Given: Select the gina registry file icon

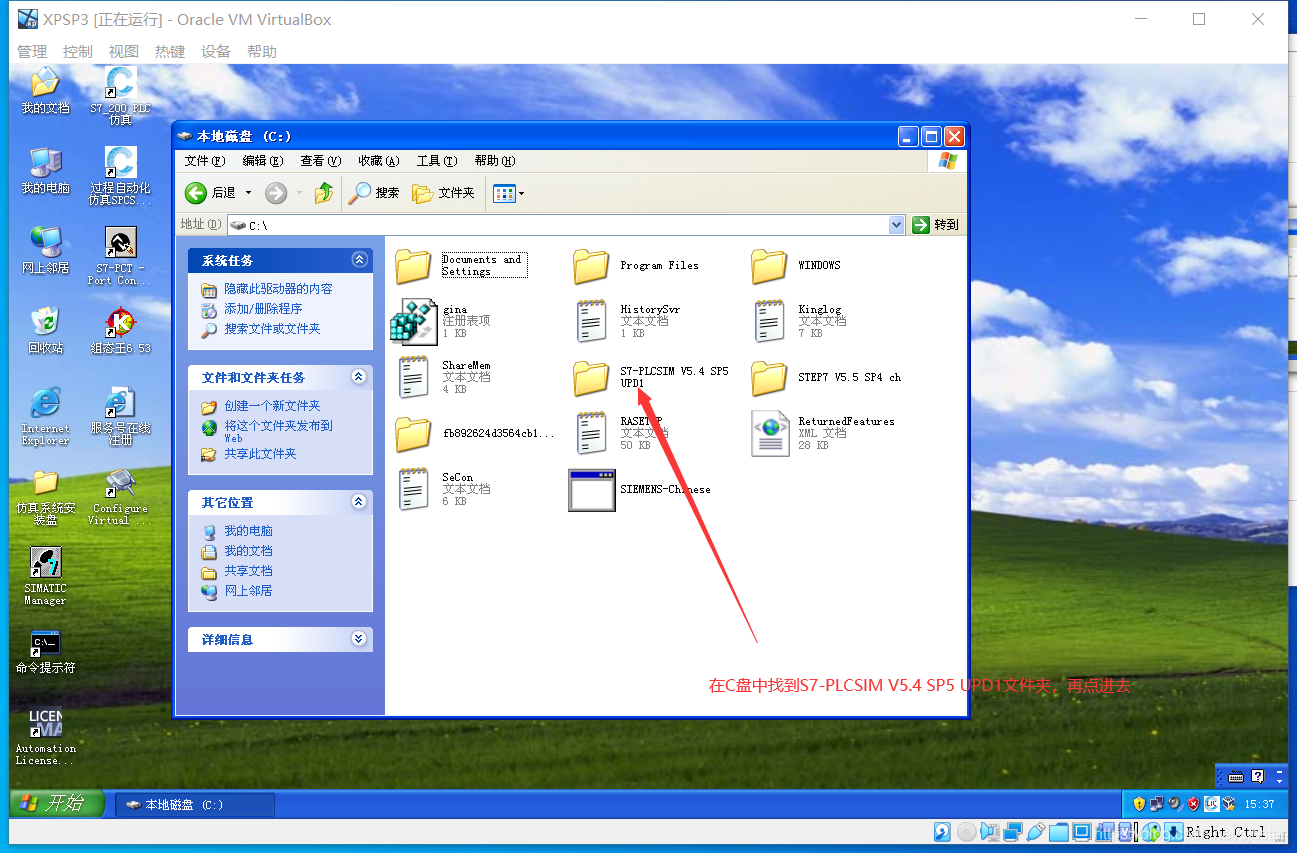Looking at the screenshot, I should point(413,321).
